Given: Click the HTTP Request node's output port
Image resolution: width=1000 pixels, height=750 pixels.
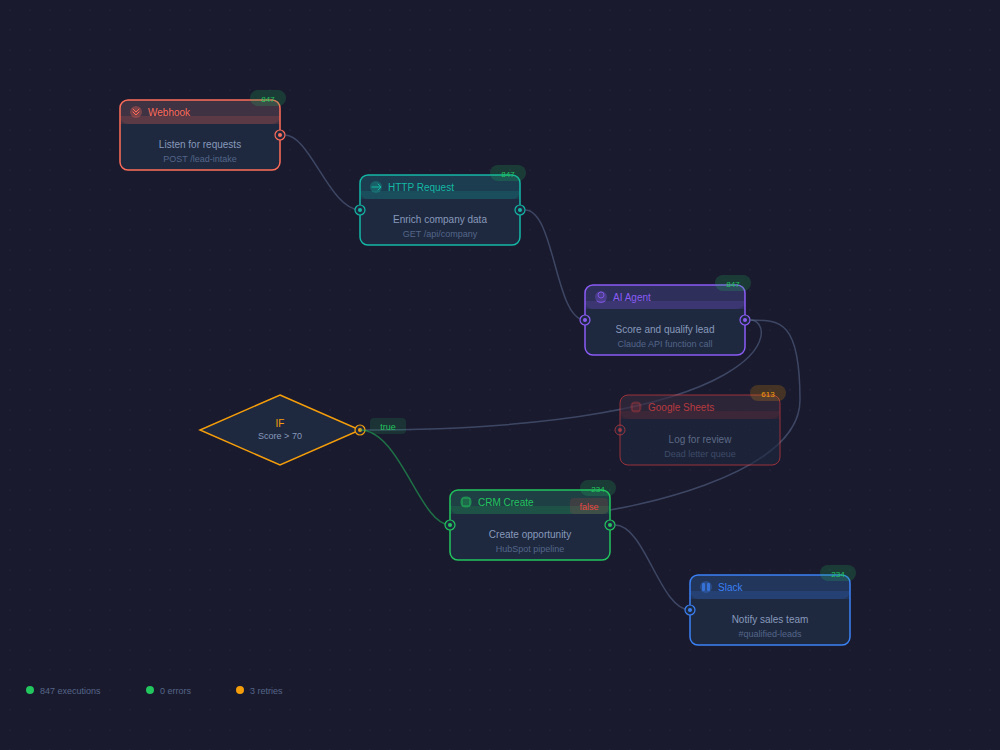Looking at the screenshot, I should pos(520,210).
